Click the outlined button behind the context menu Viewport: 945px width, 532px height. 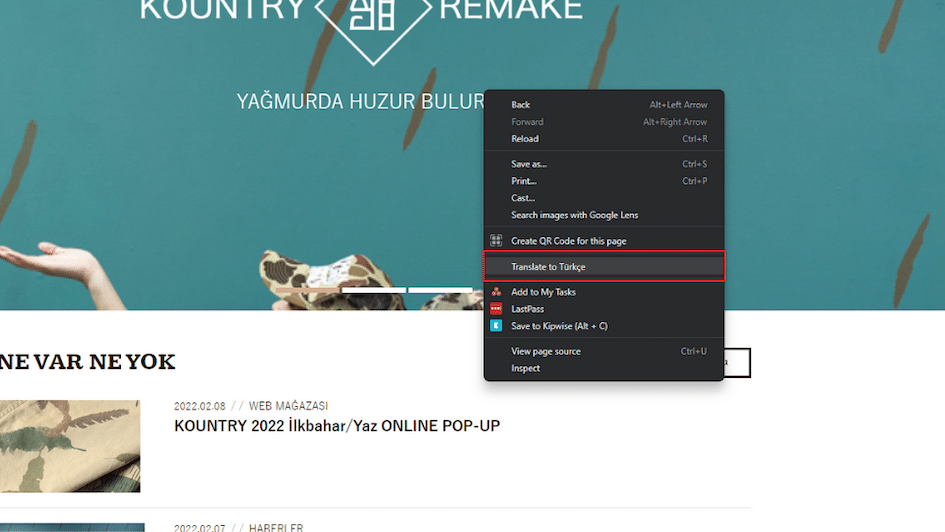click(736, 363)
